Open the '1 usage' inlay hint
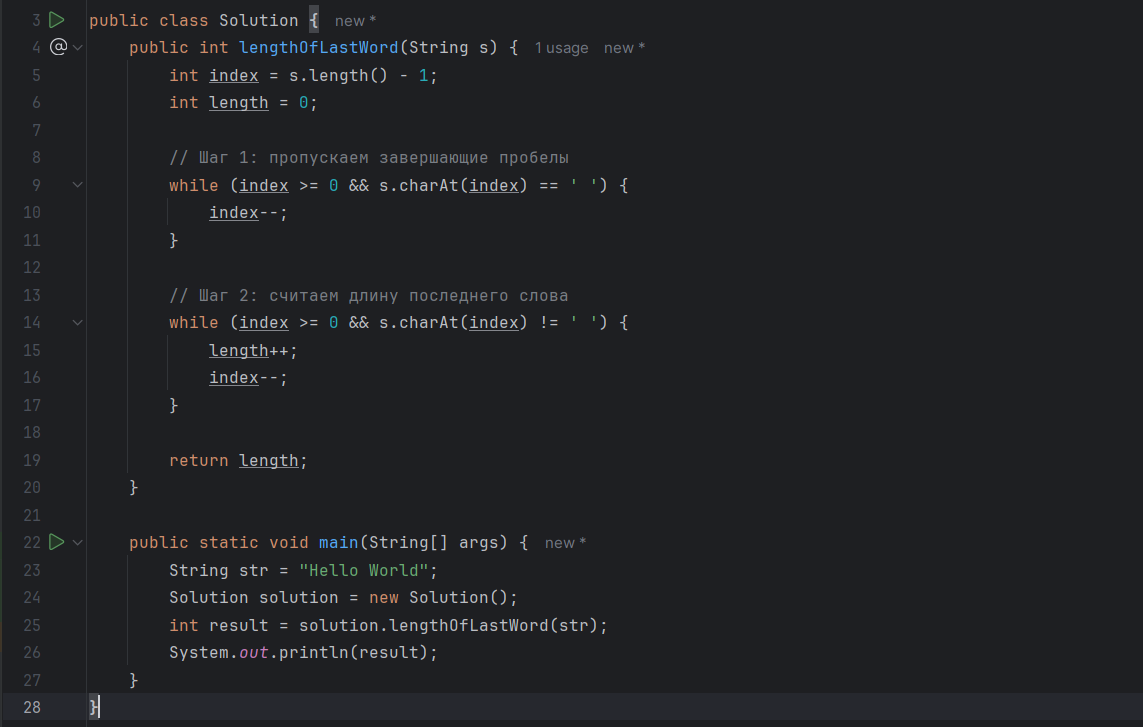This screenshot has height=727, width=1143. point(561,48)
